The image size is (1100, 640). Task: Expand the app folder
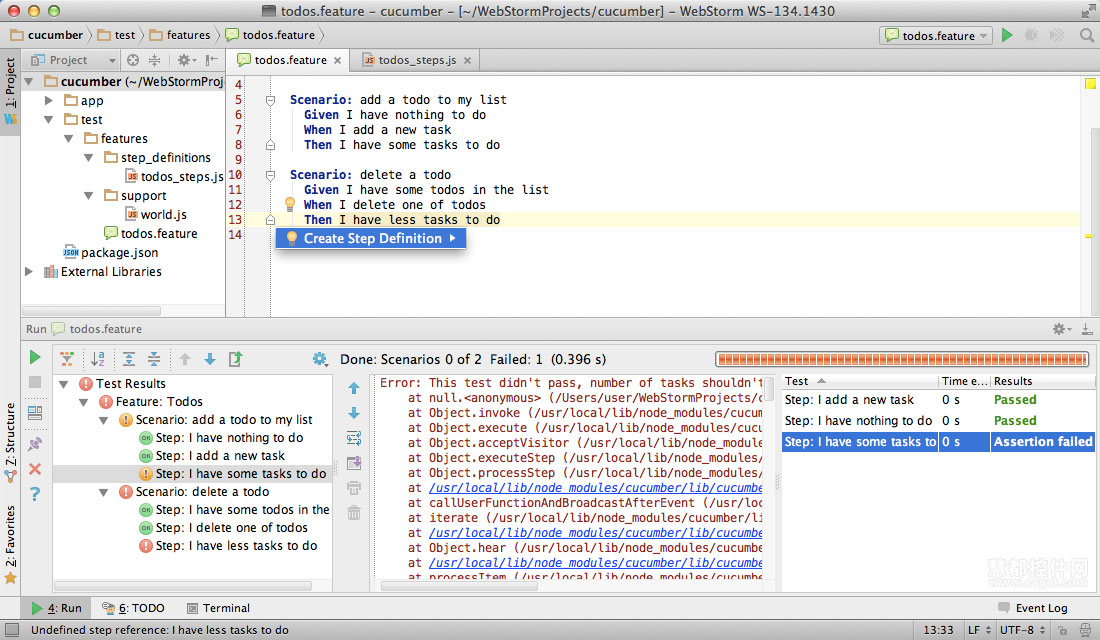[48, 100]
